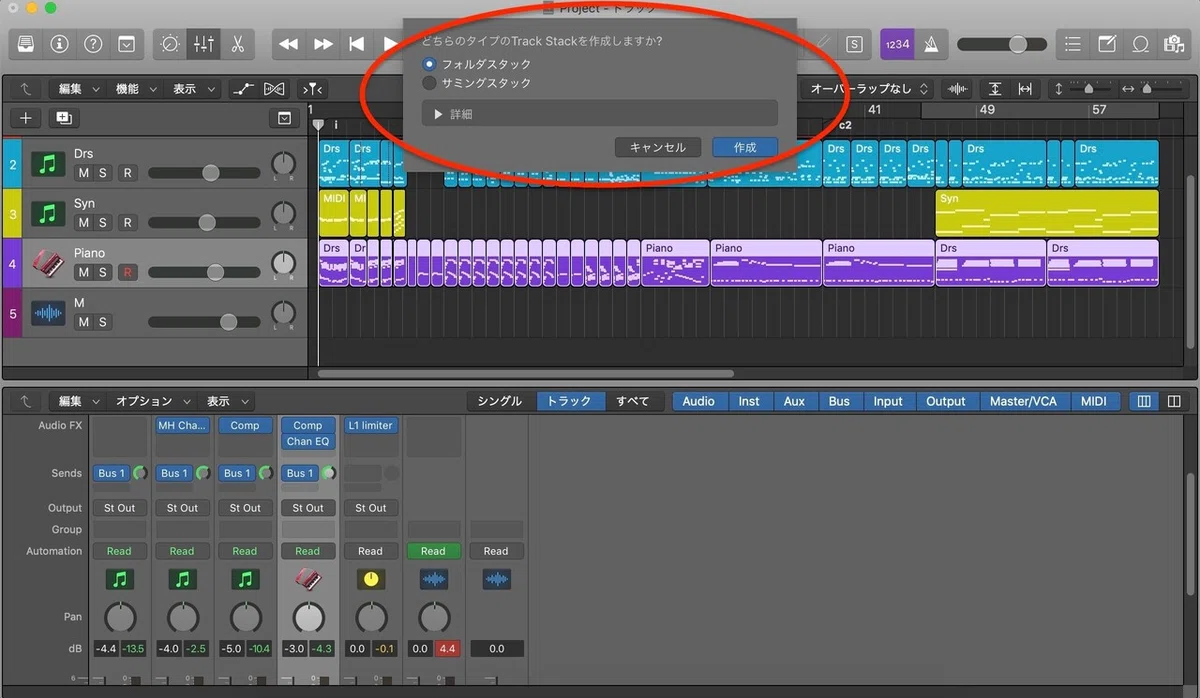Toggle the 1234 count-in button
Image resolution: width=1200 pixels, height=698 pixels.
[897, 44]
